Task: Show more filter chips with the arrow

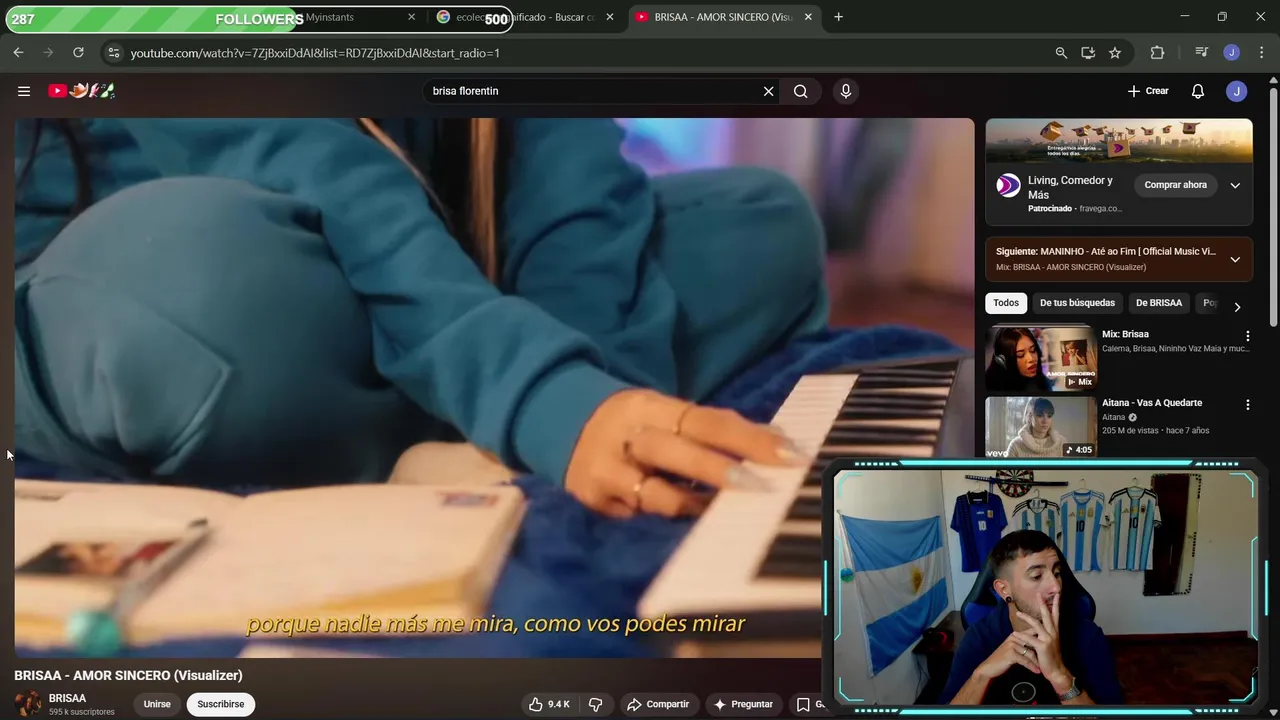Action: pos(1237,307)
